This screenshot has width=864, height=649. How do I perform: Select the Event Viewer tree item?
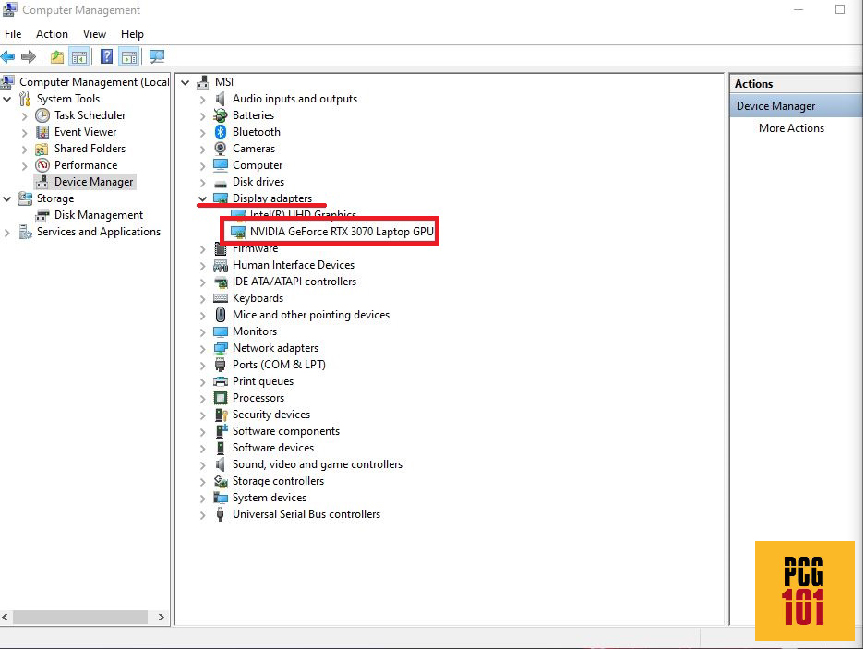tap(84, 131)
